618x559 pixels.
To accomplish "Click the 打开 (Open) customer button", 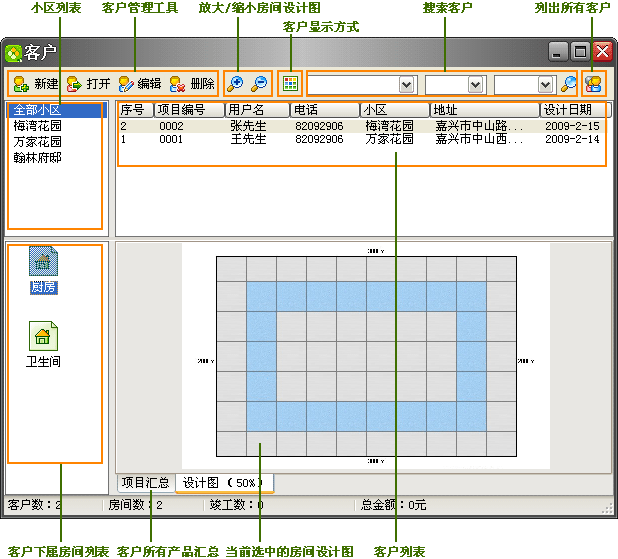I will tap(88, 84).
